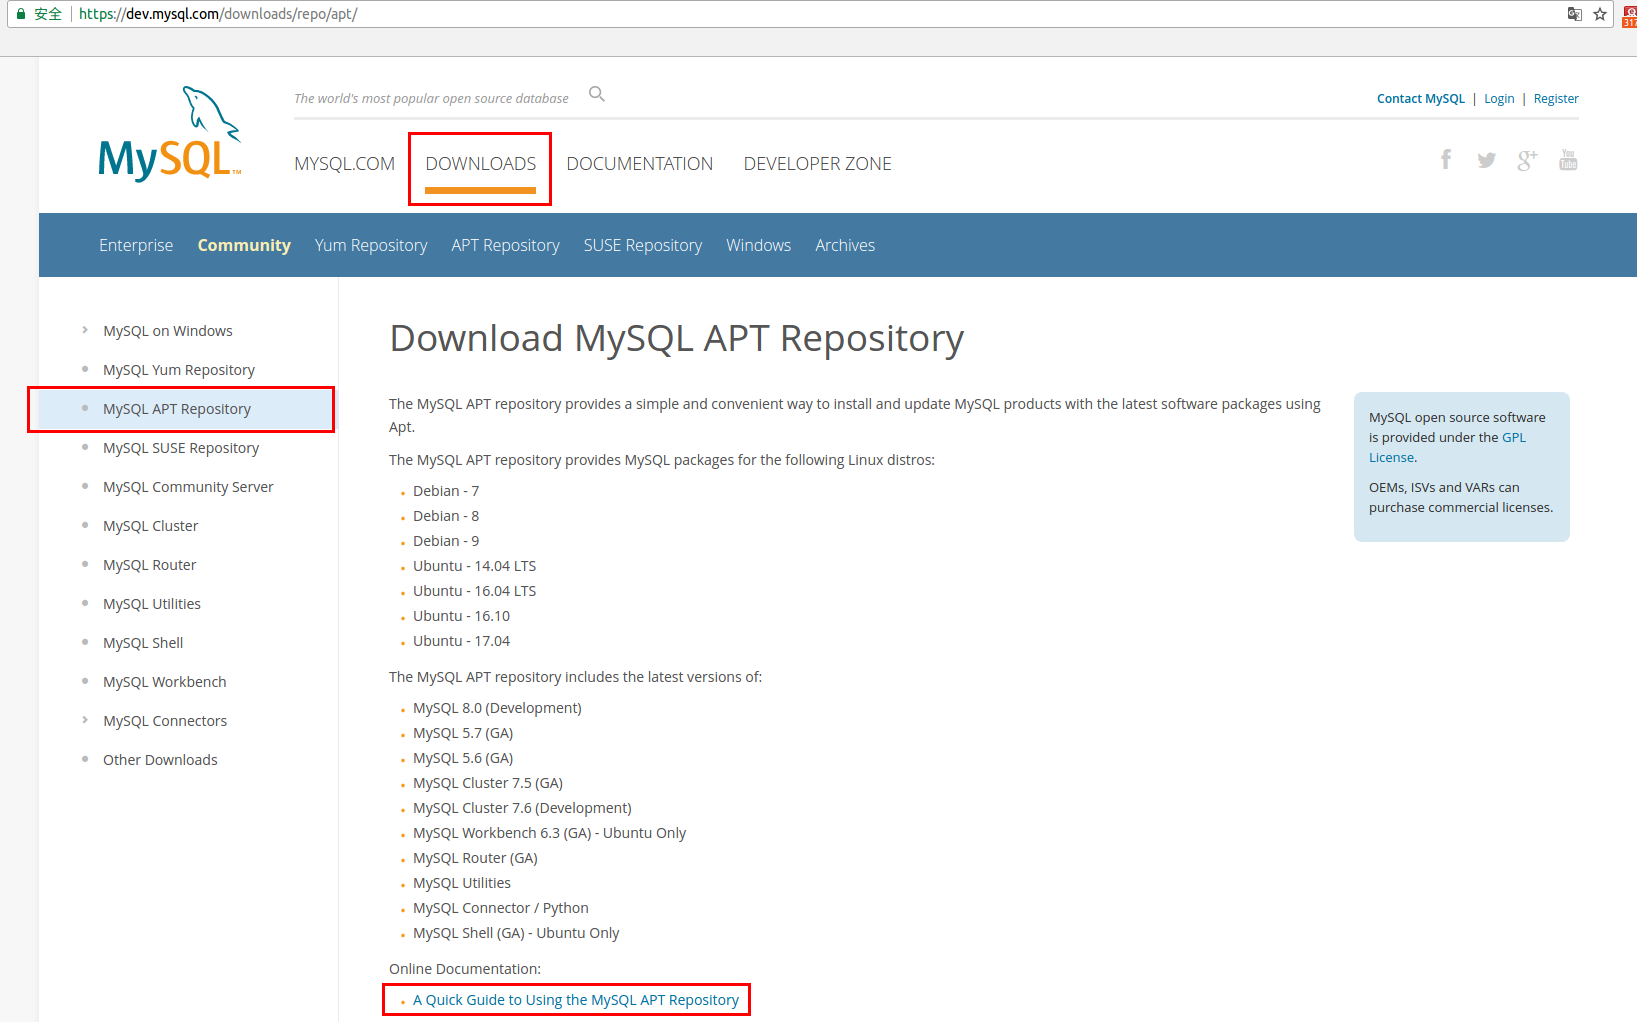1637x1022 pixels.
Task: Click the 'Ubuntu - 17.04' list entry
Action: pyautogui.click(x=462, y=641)
